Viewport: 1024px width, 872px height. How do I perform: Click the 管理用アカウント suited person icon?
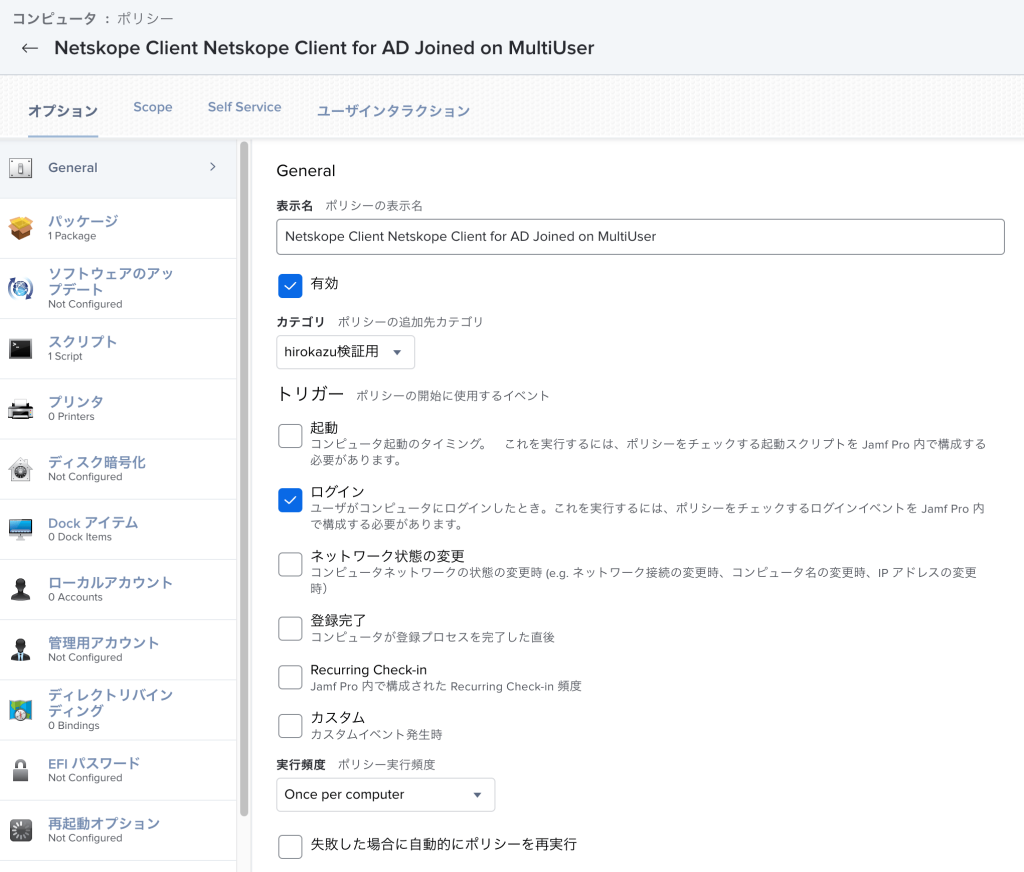click(x=20, y=649)
